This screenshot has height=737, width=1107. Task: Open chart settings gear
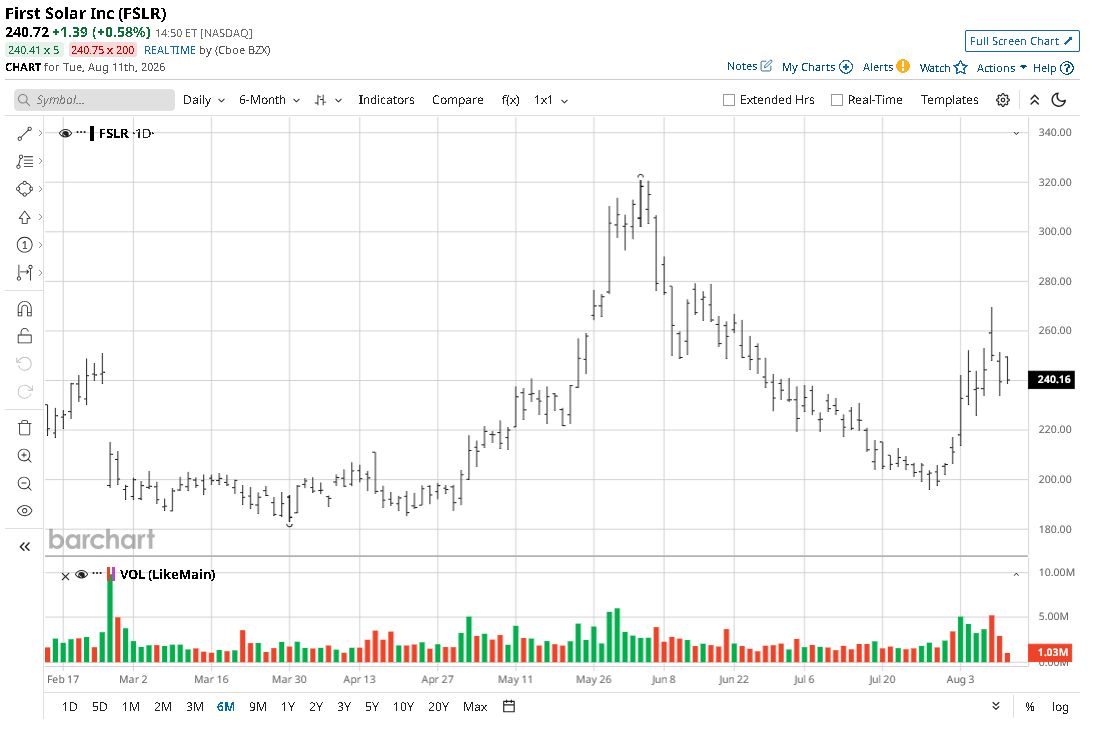[1003, 100]
